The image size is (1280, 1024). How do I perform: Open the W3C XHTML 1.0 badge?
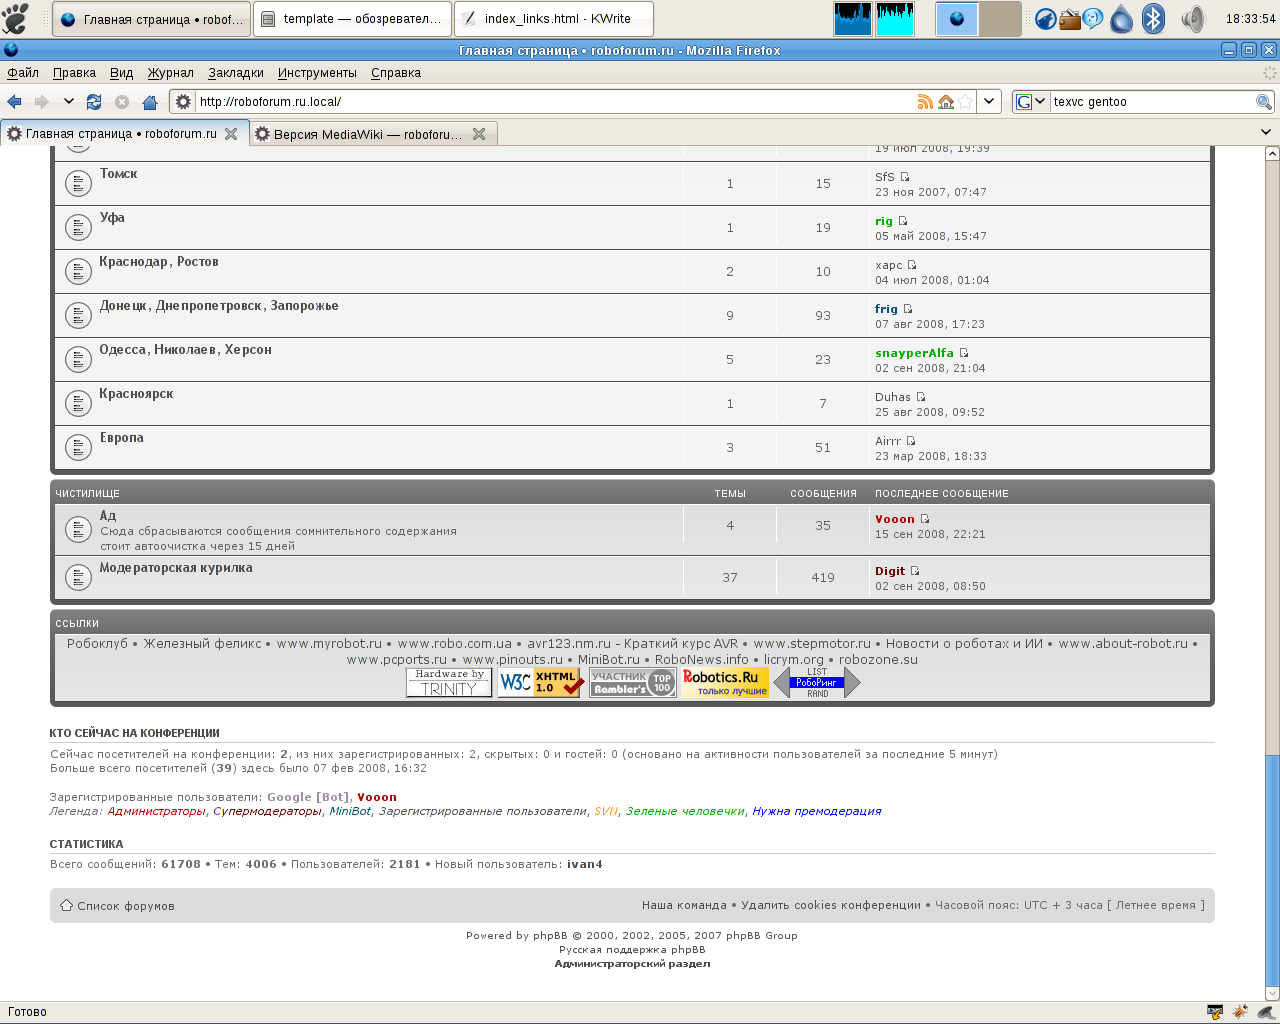(x=540, y=683)
